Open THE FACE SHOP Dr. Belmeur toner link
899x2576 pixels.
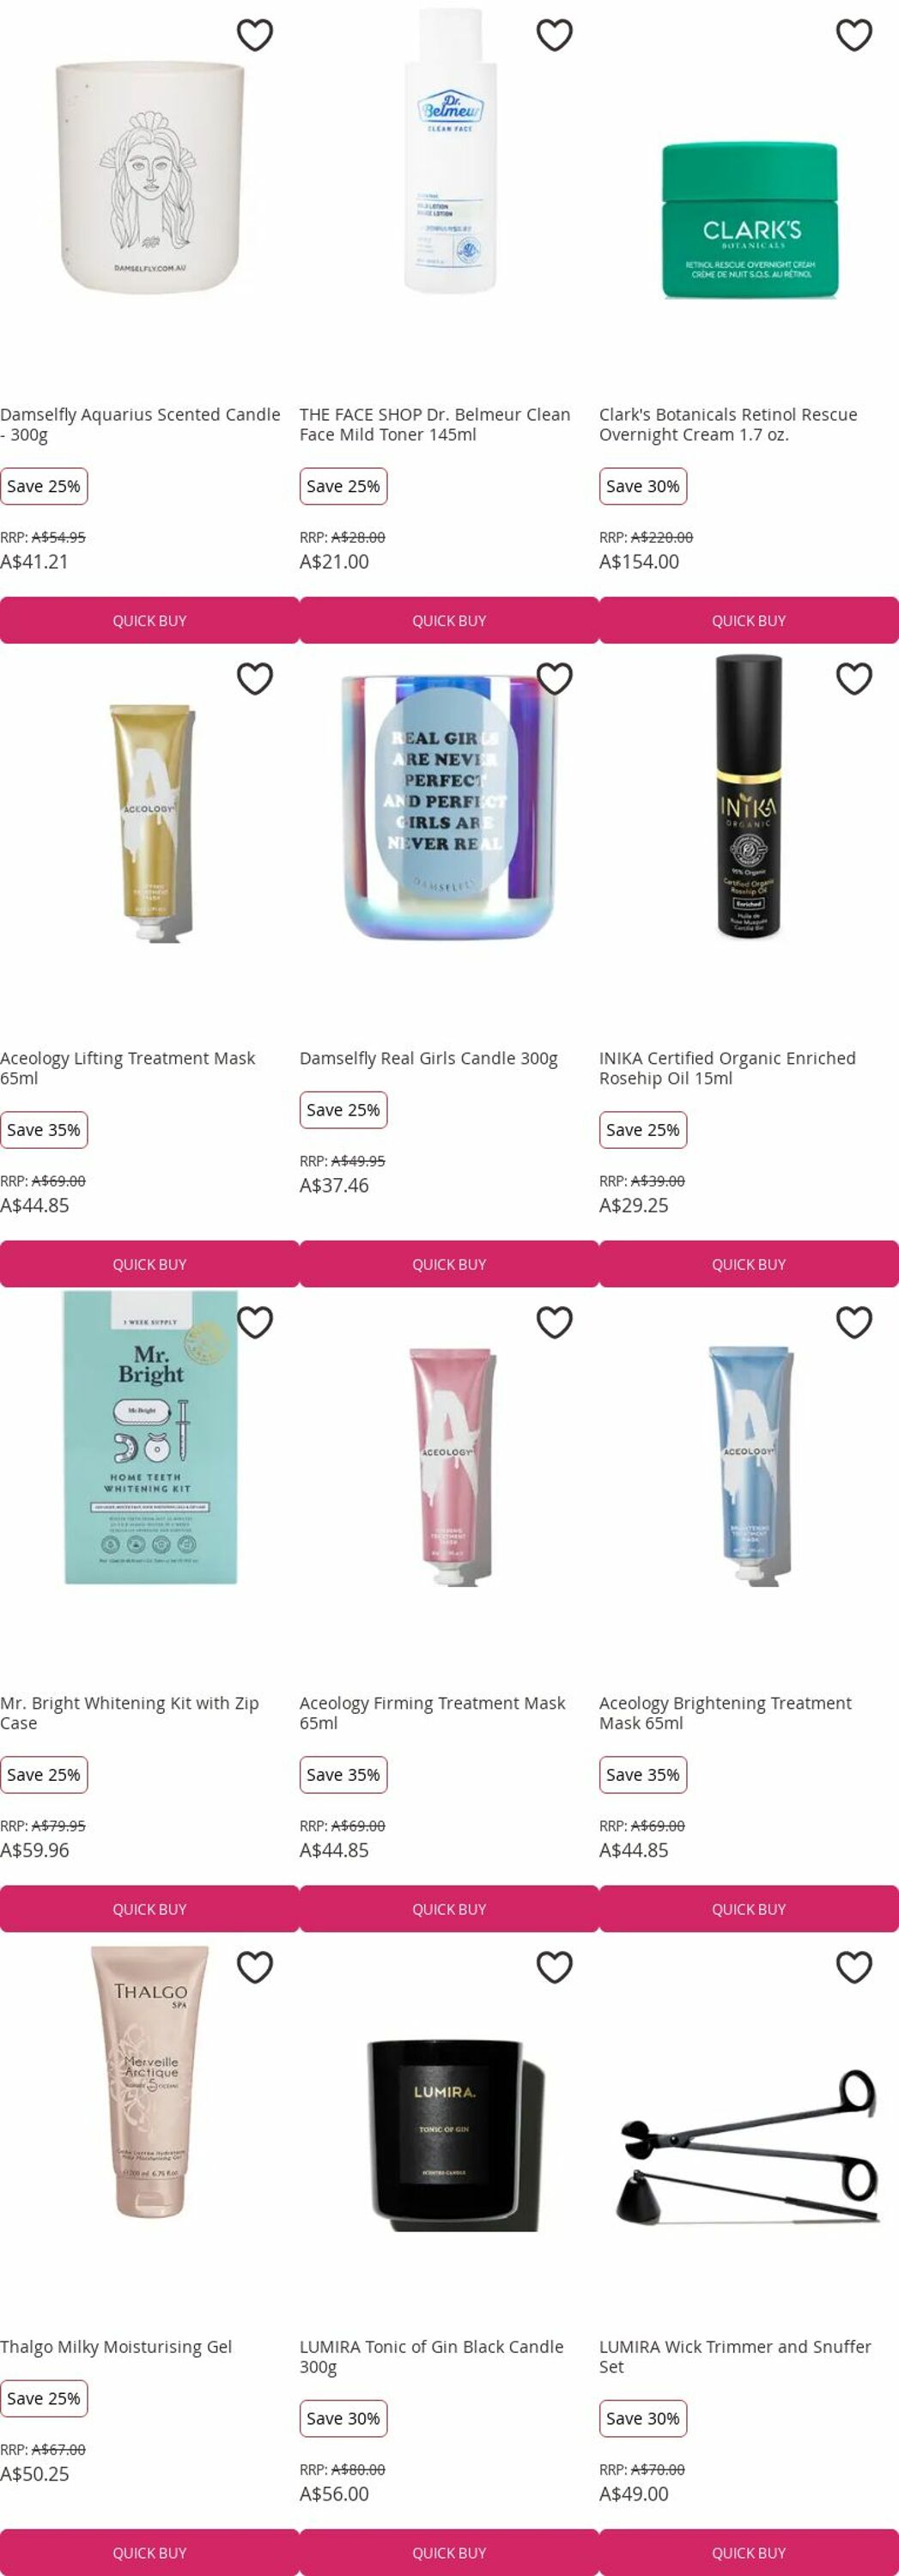pyautogui.click(x=435, y=424)
